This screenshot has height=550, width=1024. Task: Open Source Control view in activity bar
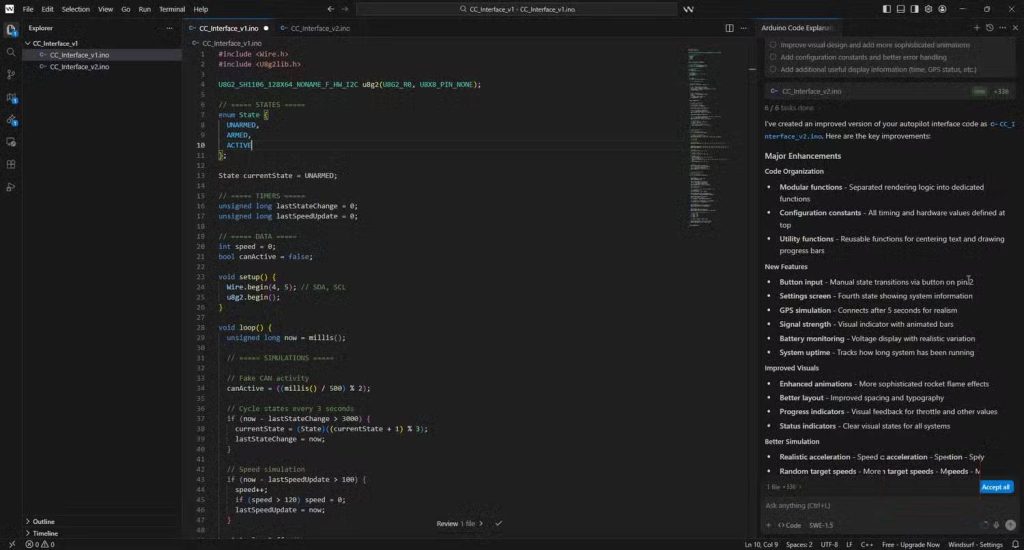[11, 74]
